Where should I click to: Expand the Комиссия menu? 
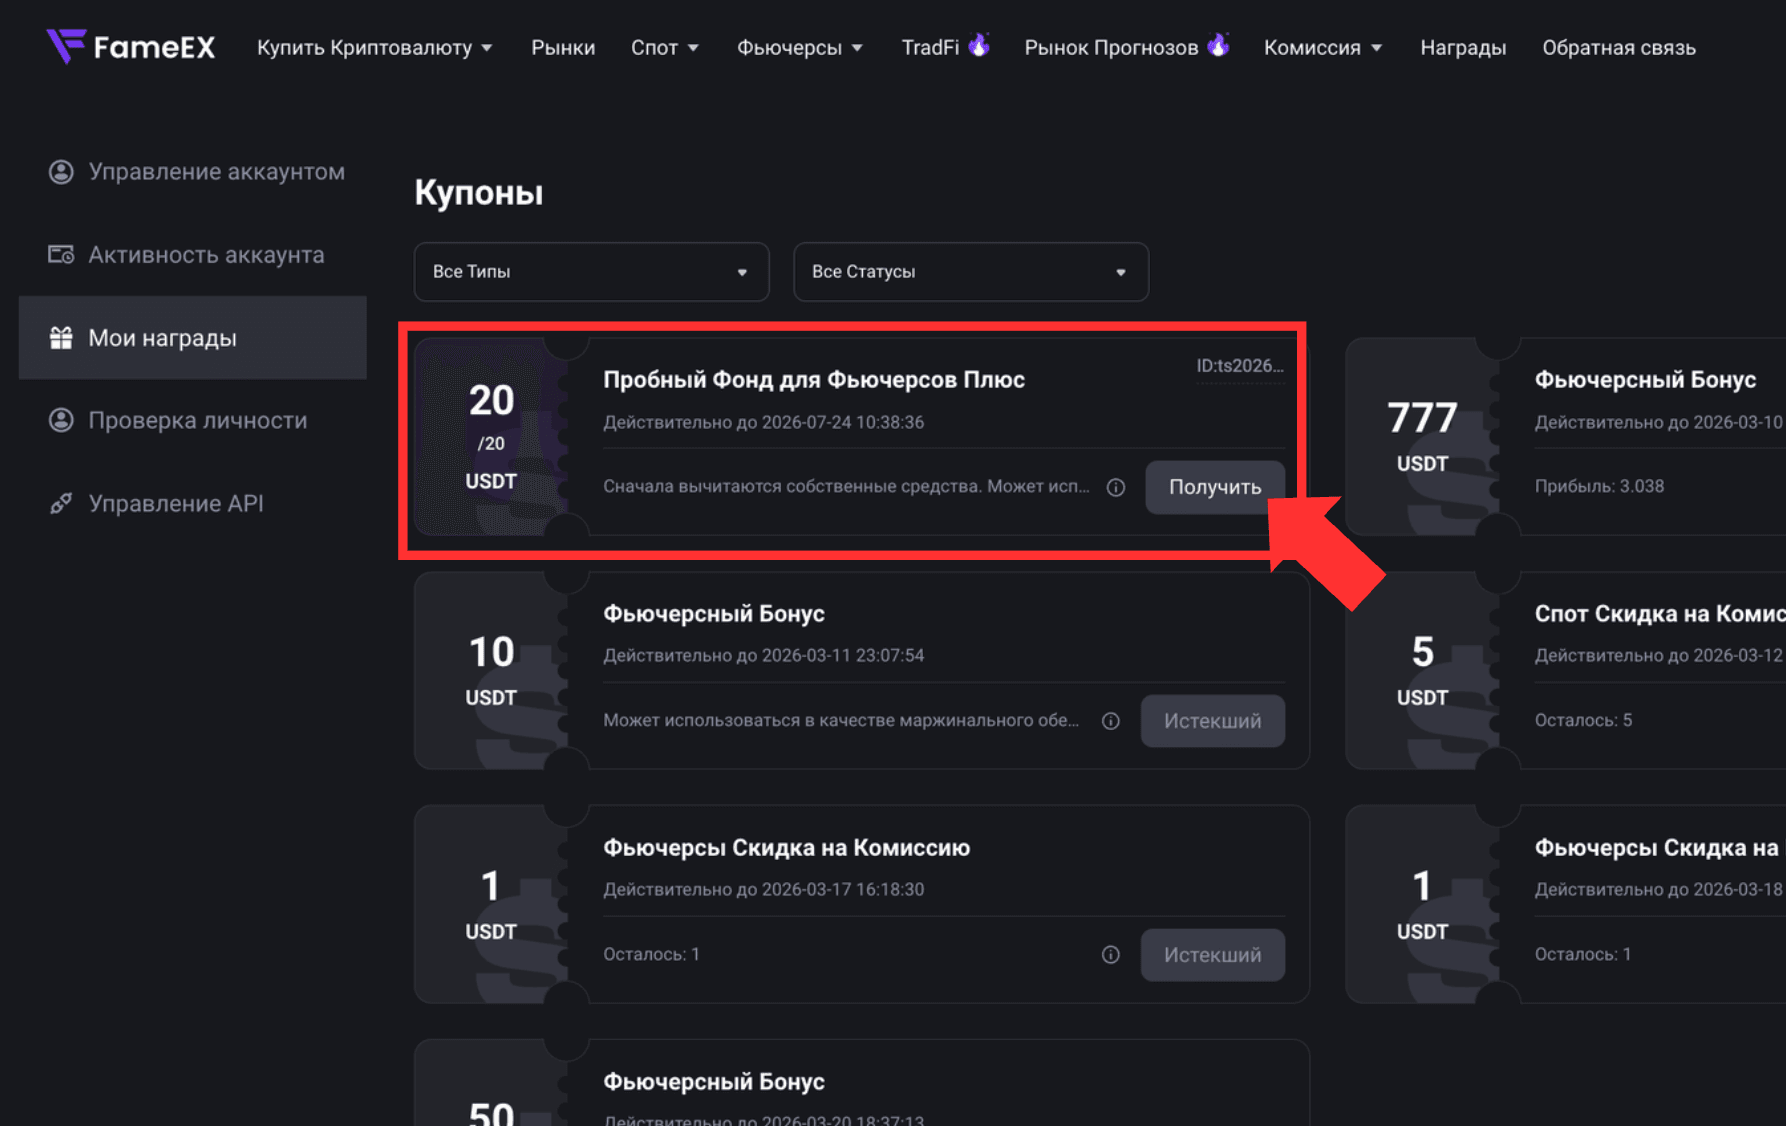(1323, 48)
